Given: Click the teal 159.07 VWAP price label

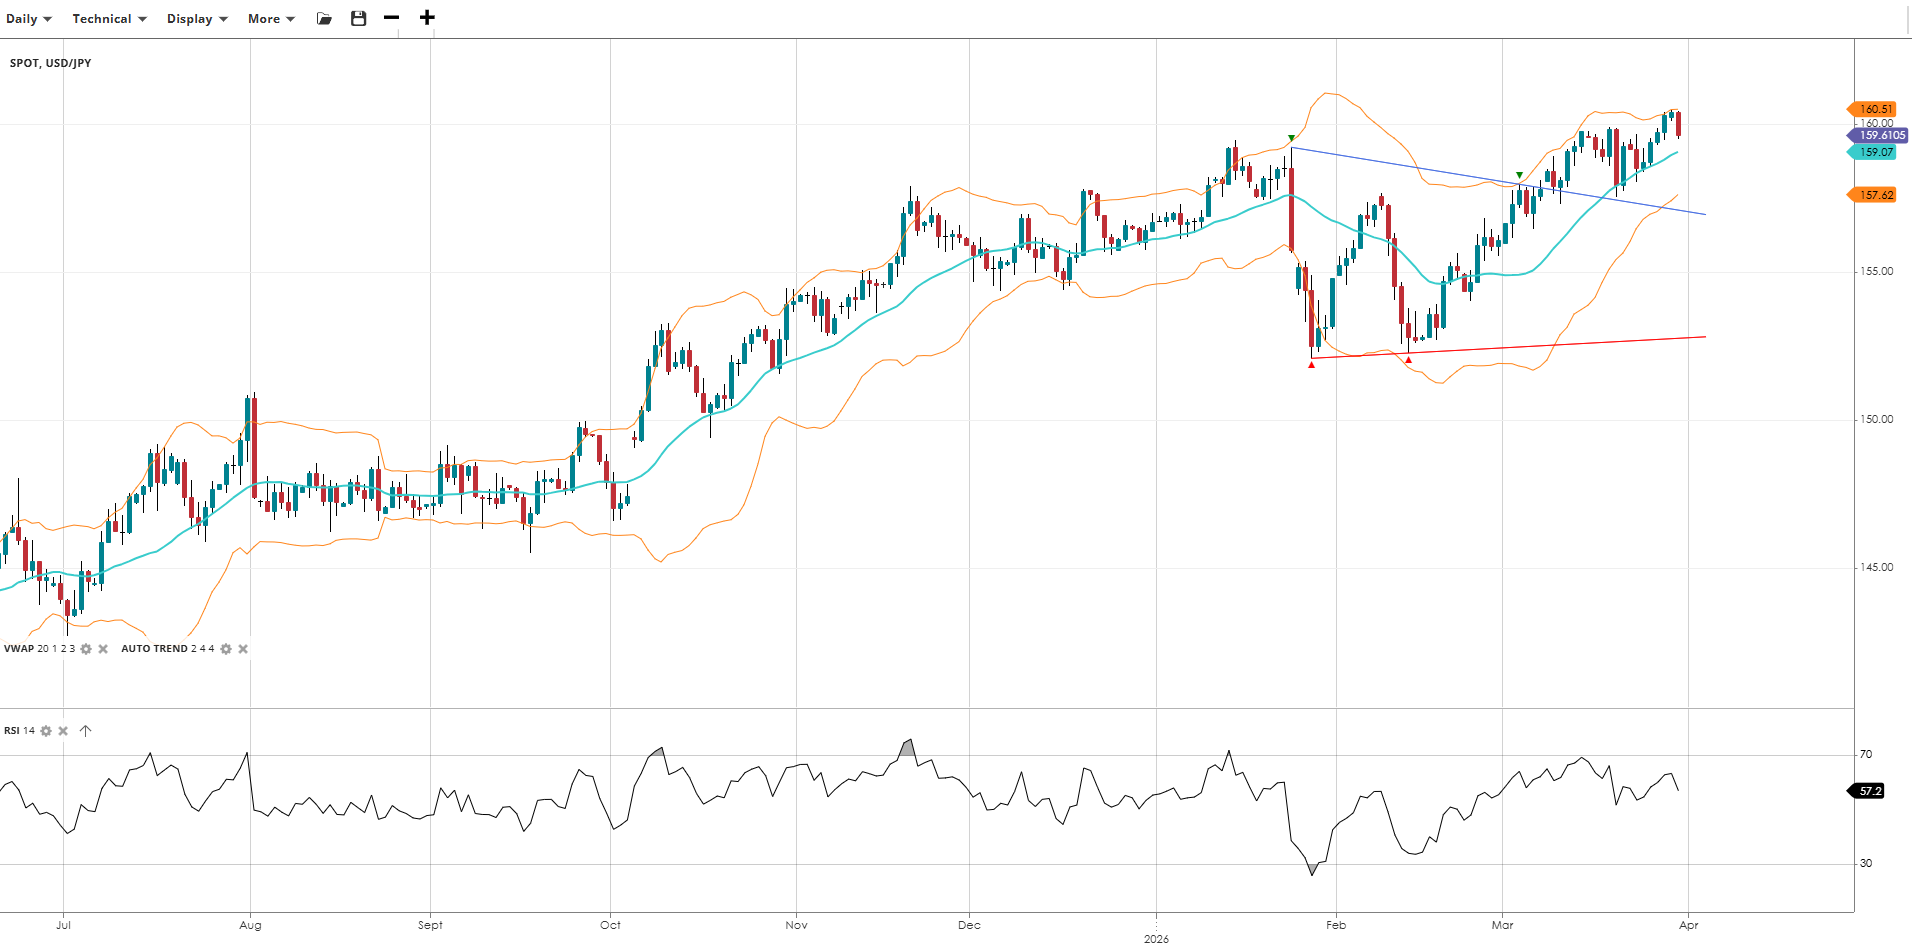Looking at the screenshot, I should click(1875, 152).
